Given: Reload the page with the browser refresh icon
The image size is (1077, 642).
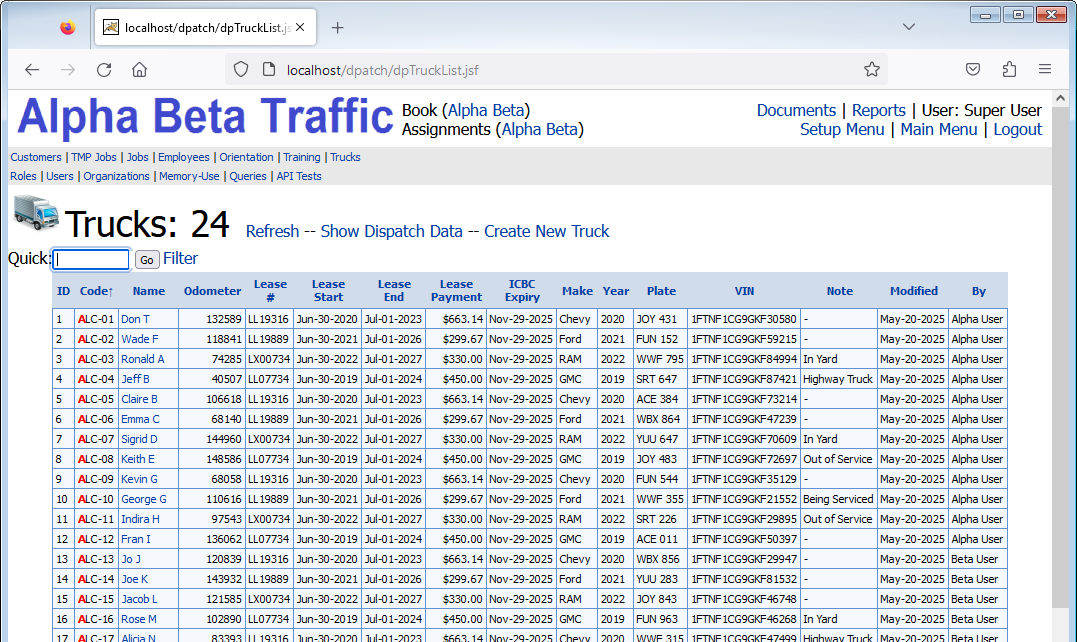Looking at the screenshot, I should pyautogui.click(x=104, y=70).
